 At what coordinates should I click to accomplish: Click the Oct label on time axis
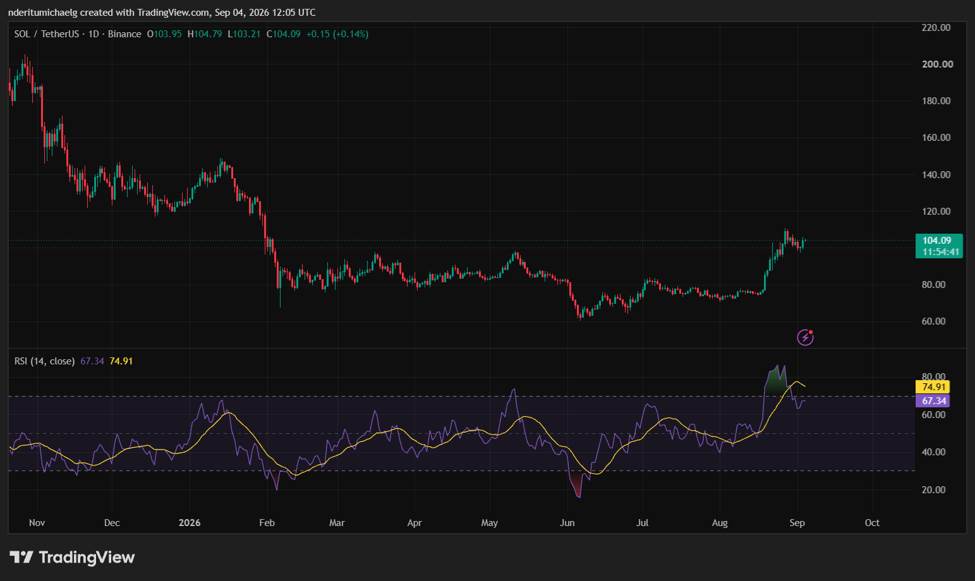click(x=872, y=523)
